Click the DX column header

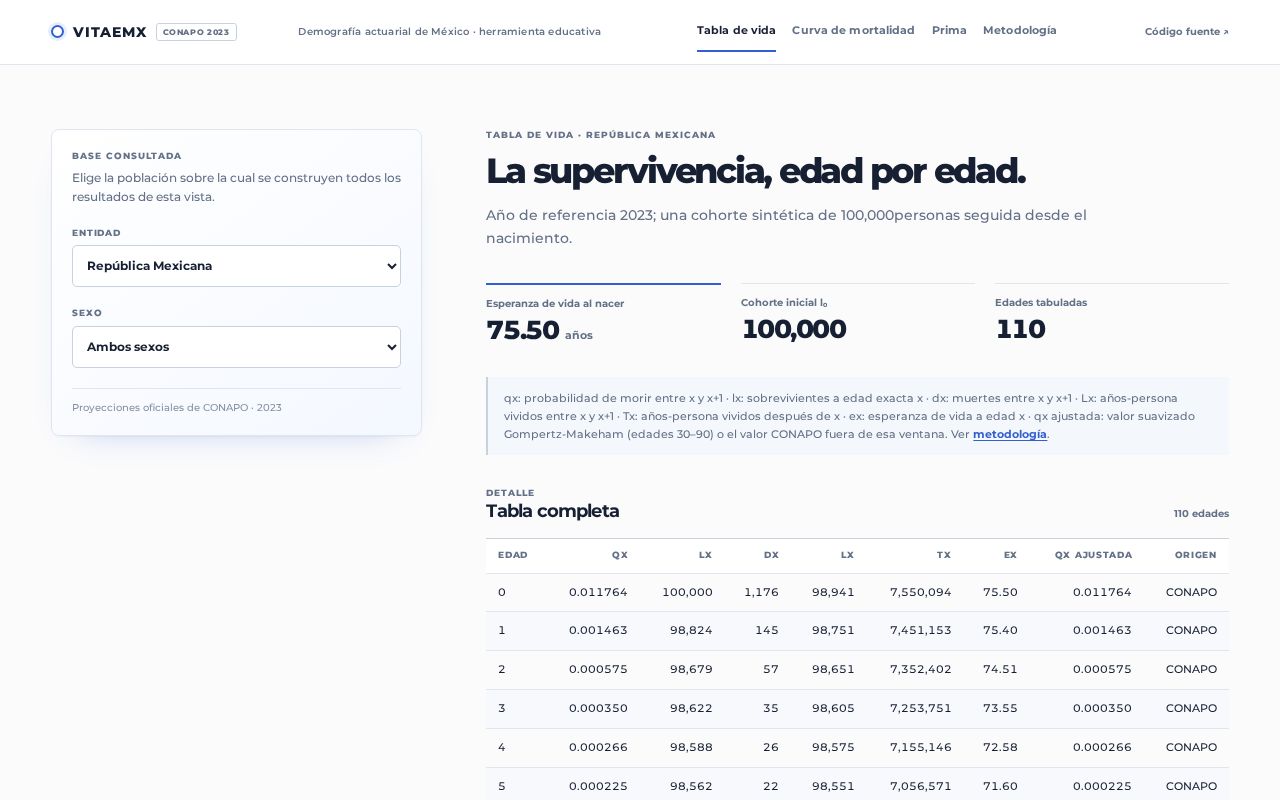tap(771, 555)
